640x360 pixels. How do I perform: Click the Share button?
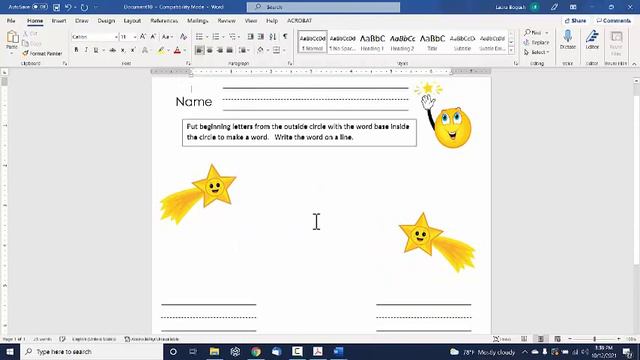pos(576,20)
